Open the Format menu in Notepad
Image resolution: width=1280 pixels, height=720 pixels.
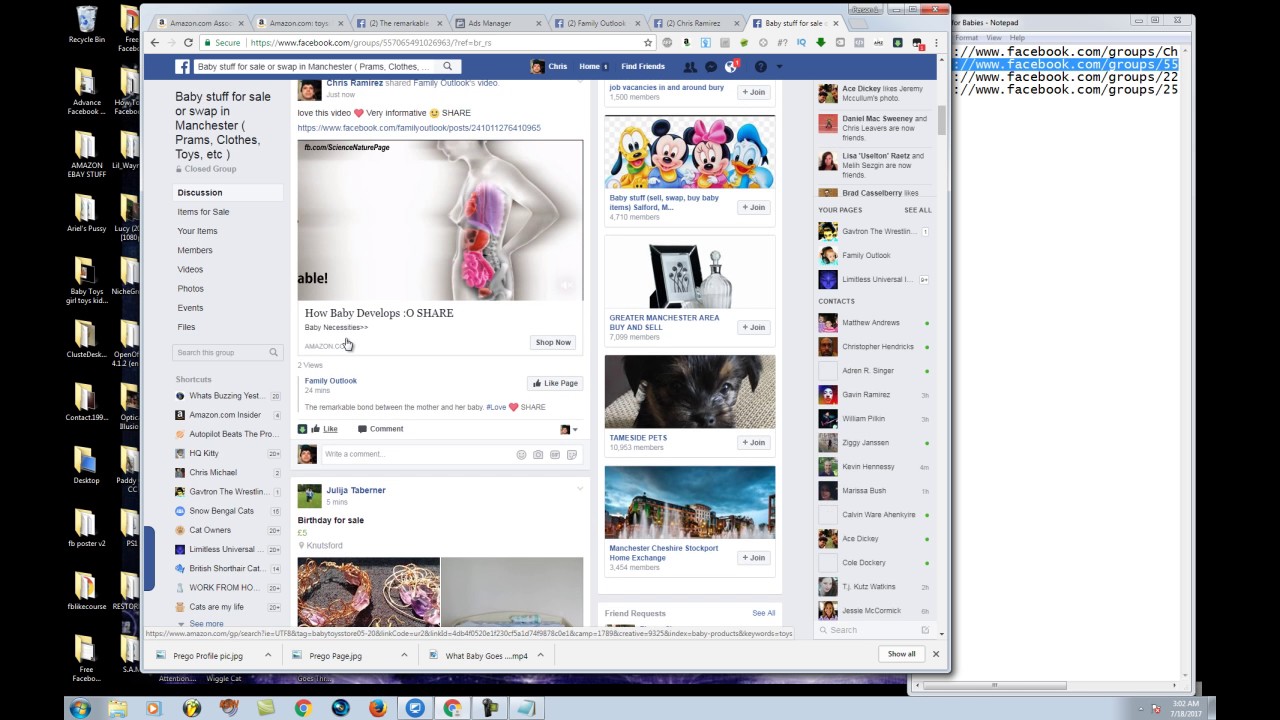point(967,37)
